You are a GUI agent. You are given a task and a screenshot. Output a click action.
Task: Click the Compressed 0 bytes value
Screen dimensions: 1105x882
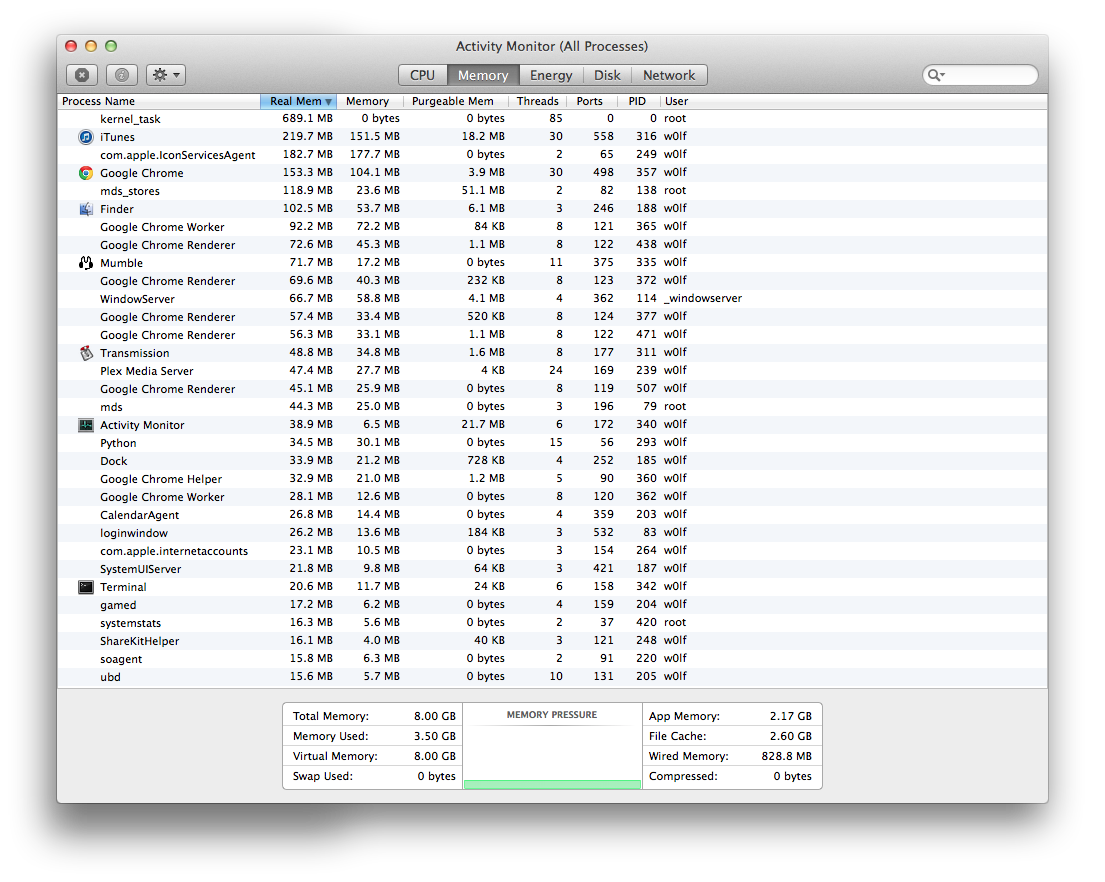(793, 776)
